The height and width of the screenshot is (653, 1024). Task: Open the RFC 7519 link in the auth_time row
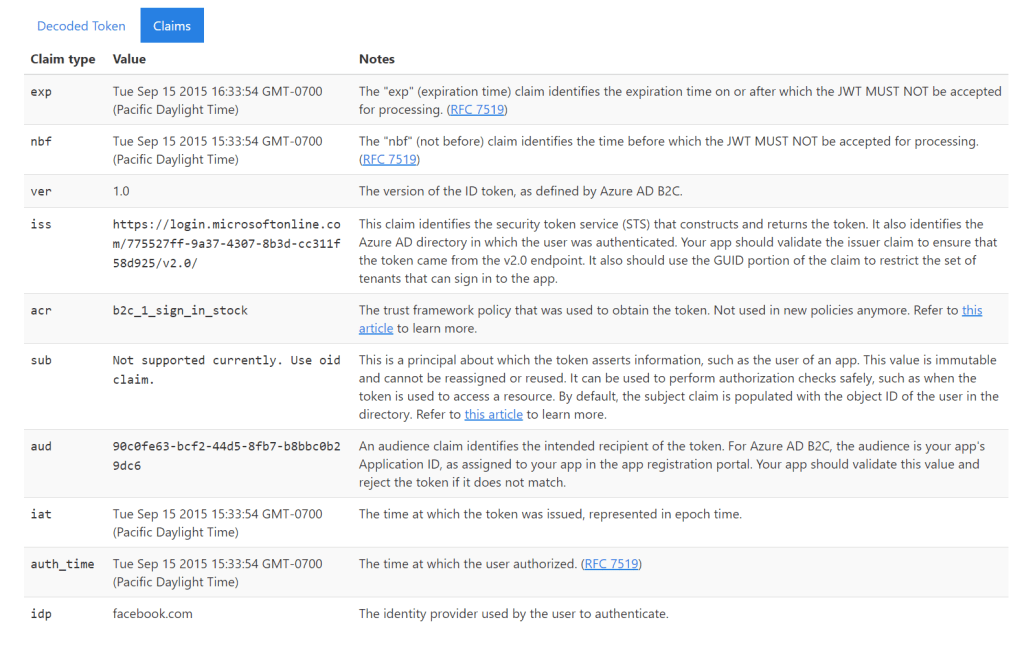[611, 563]
